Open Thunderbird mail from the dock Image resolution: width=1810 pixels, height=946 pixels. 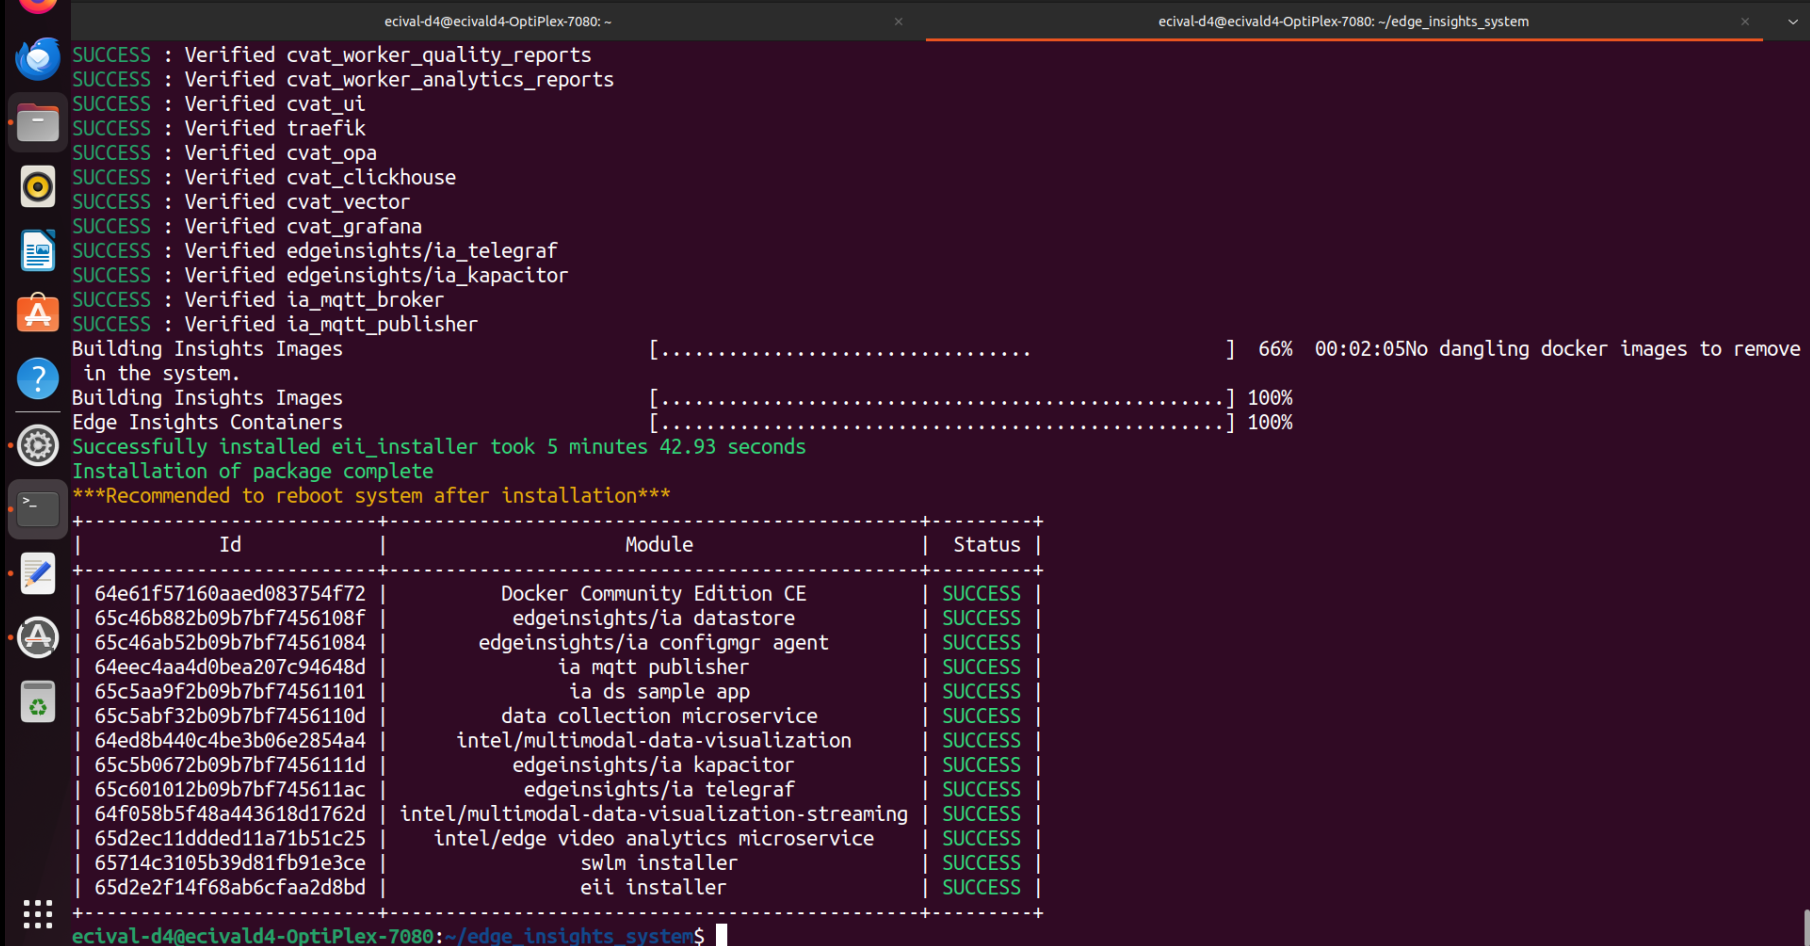point(38,60)
